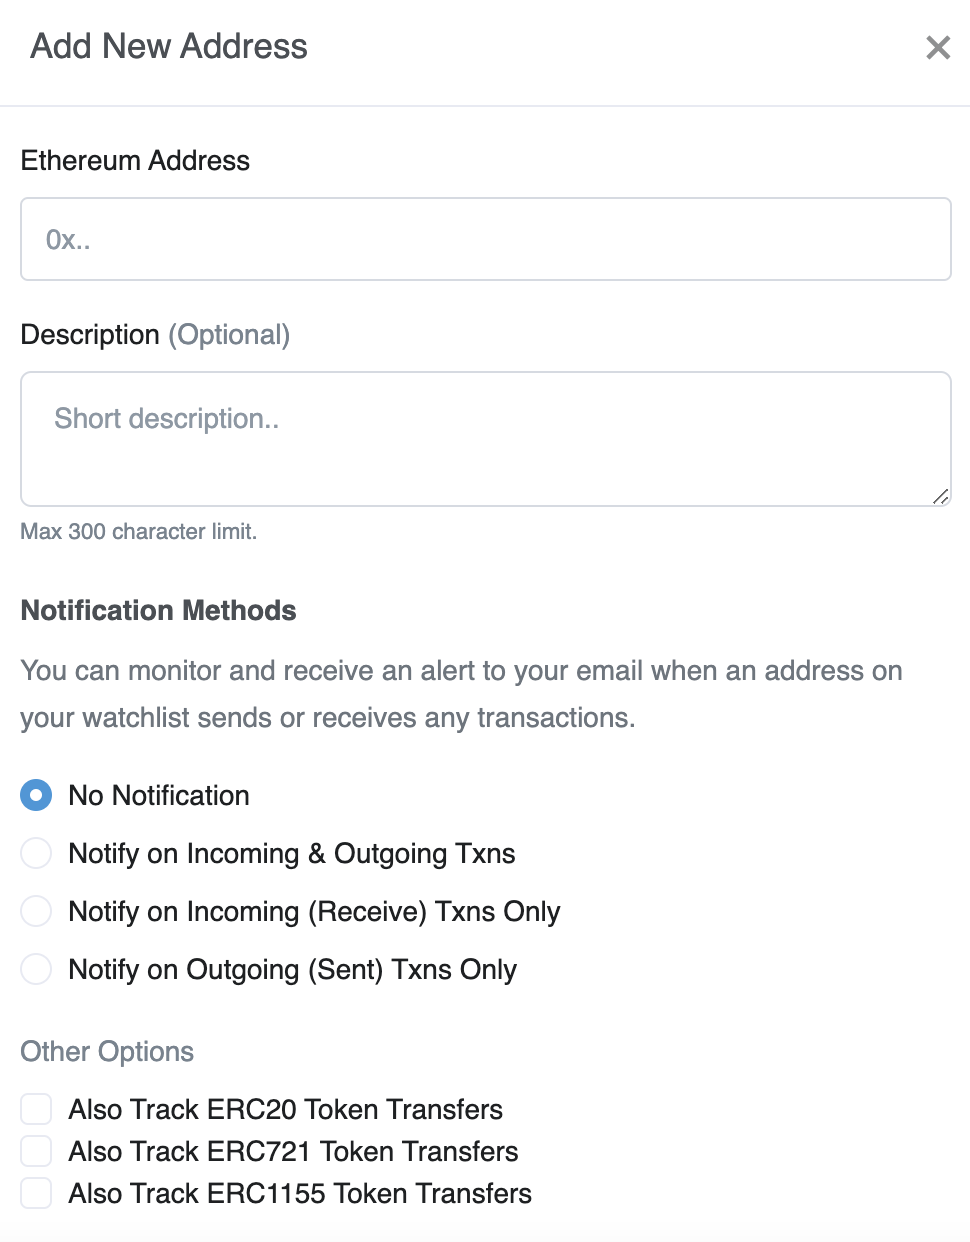
Task: Choose the Incoming & Outgoing Txns radio circle
Action: click(36, 854)
